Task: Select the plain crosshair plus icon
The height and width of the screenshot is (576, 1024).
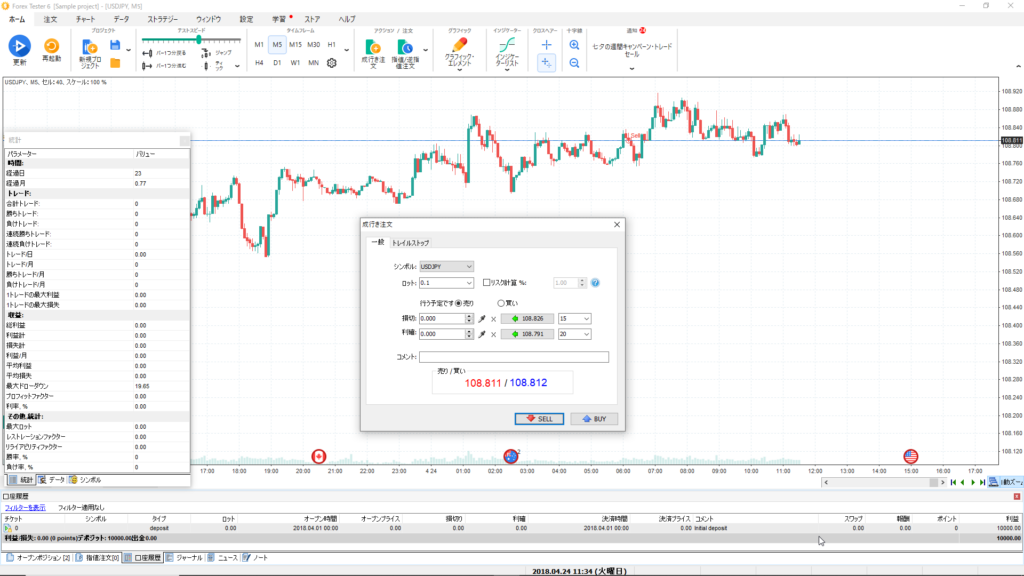Action: coord(547,44)
